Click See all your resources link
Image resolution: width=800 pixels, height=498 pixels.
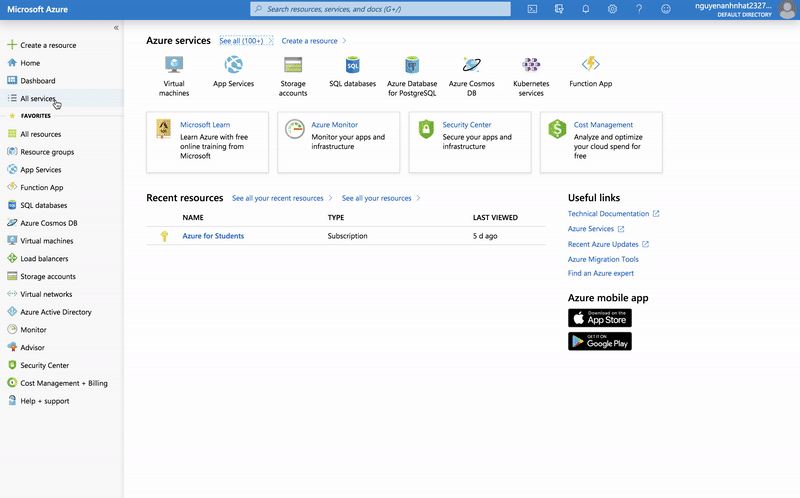381,198
